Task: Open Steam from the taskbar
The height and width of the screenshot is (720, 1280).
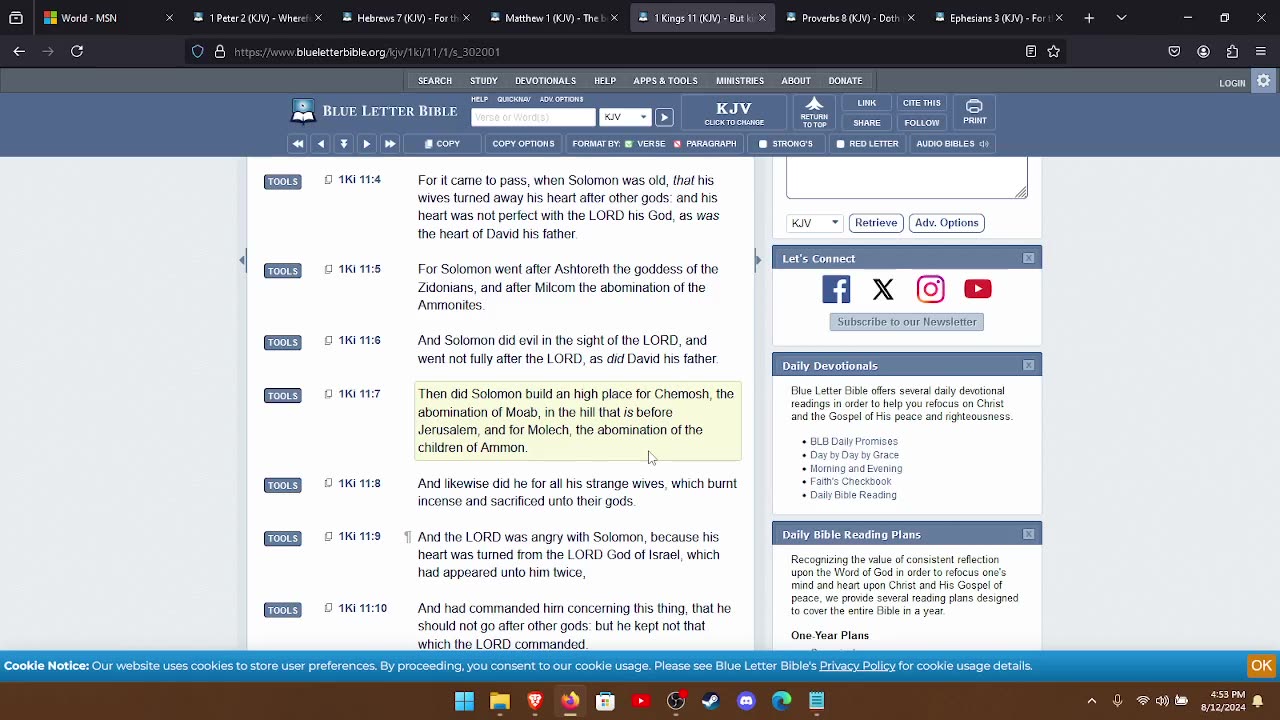Action: coord(710,701)
